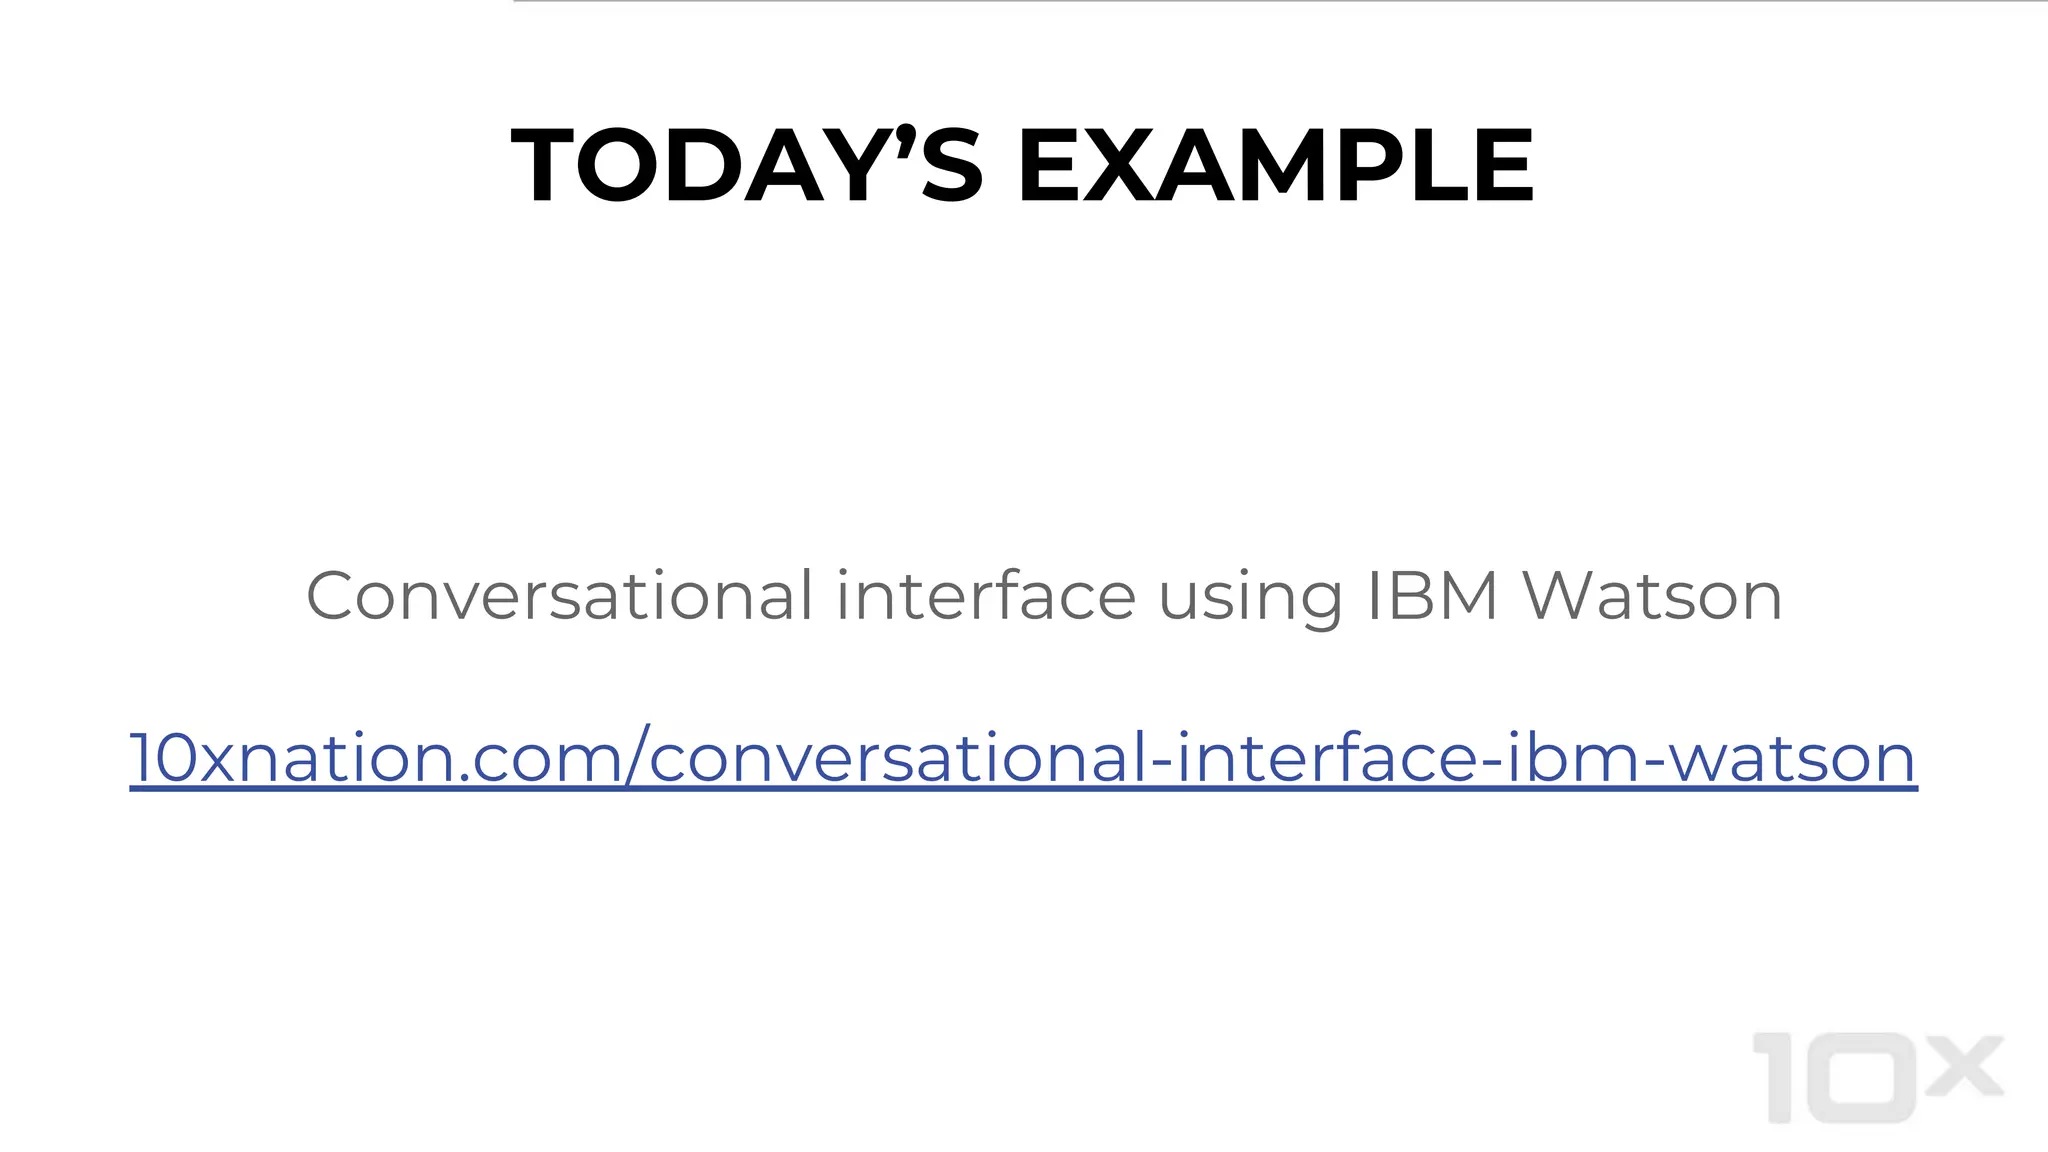
Task: Click the word "TODAY'S" in the heading
Action: point(747,166)
